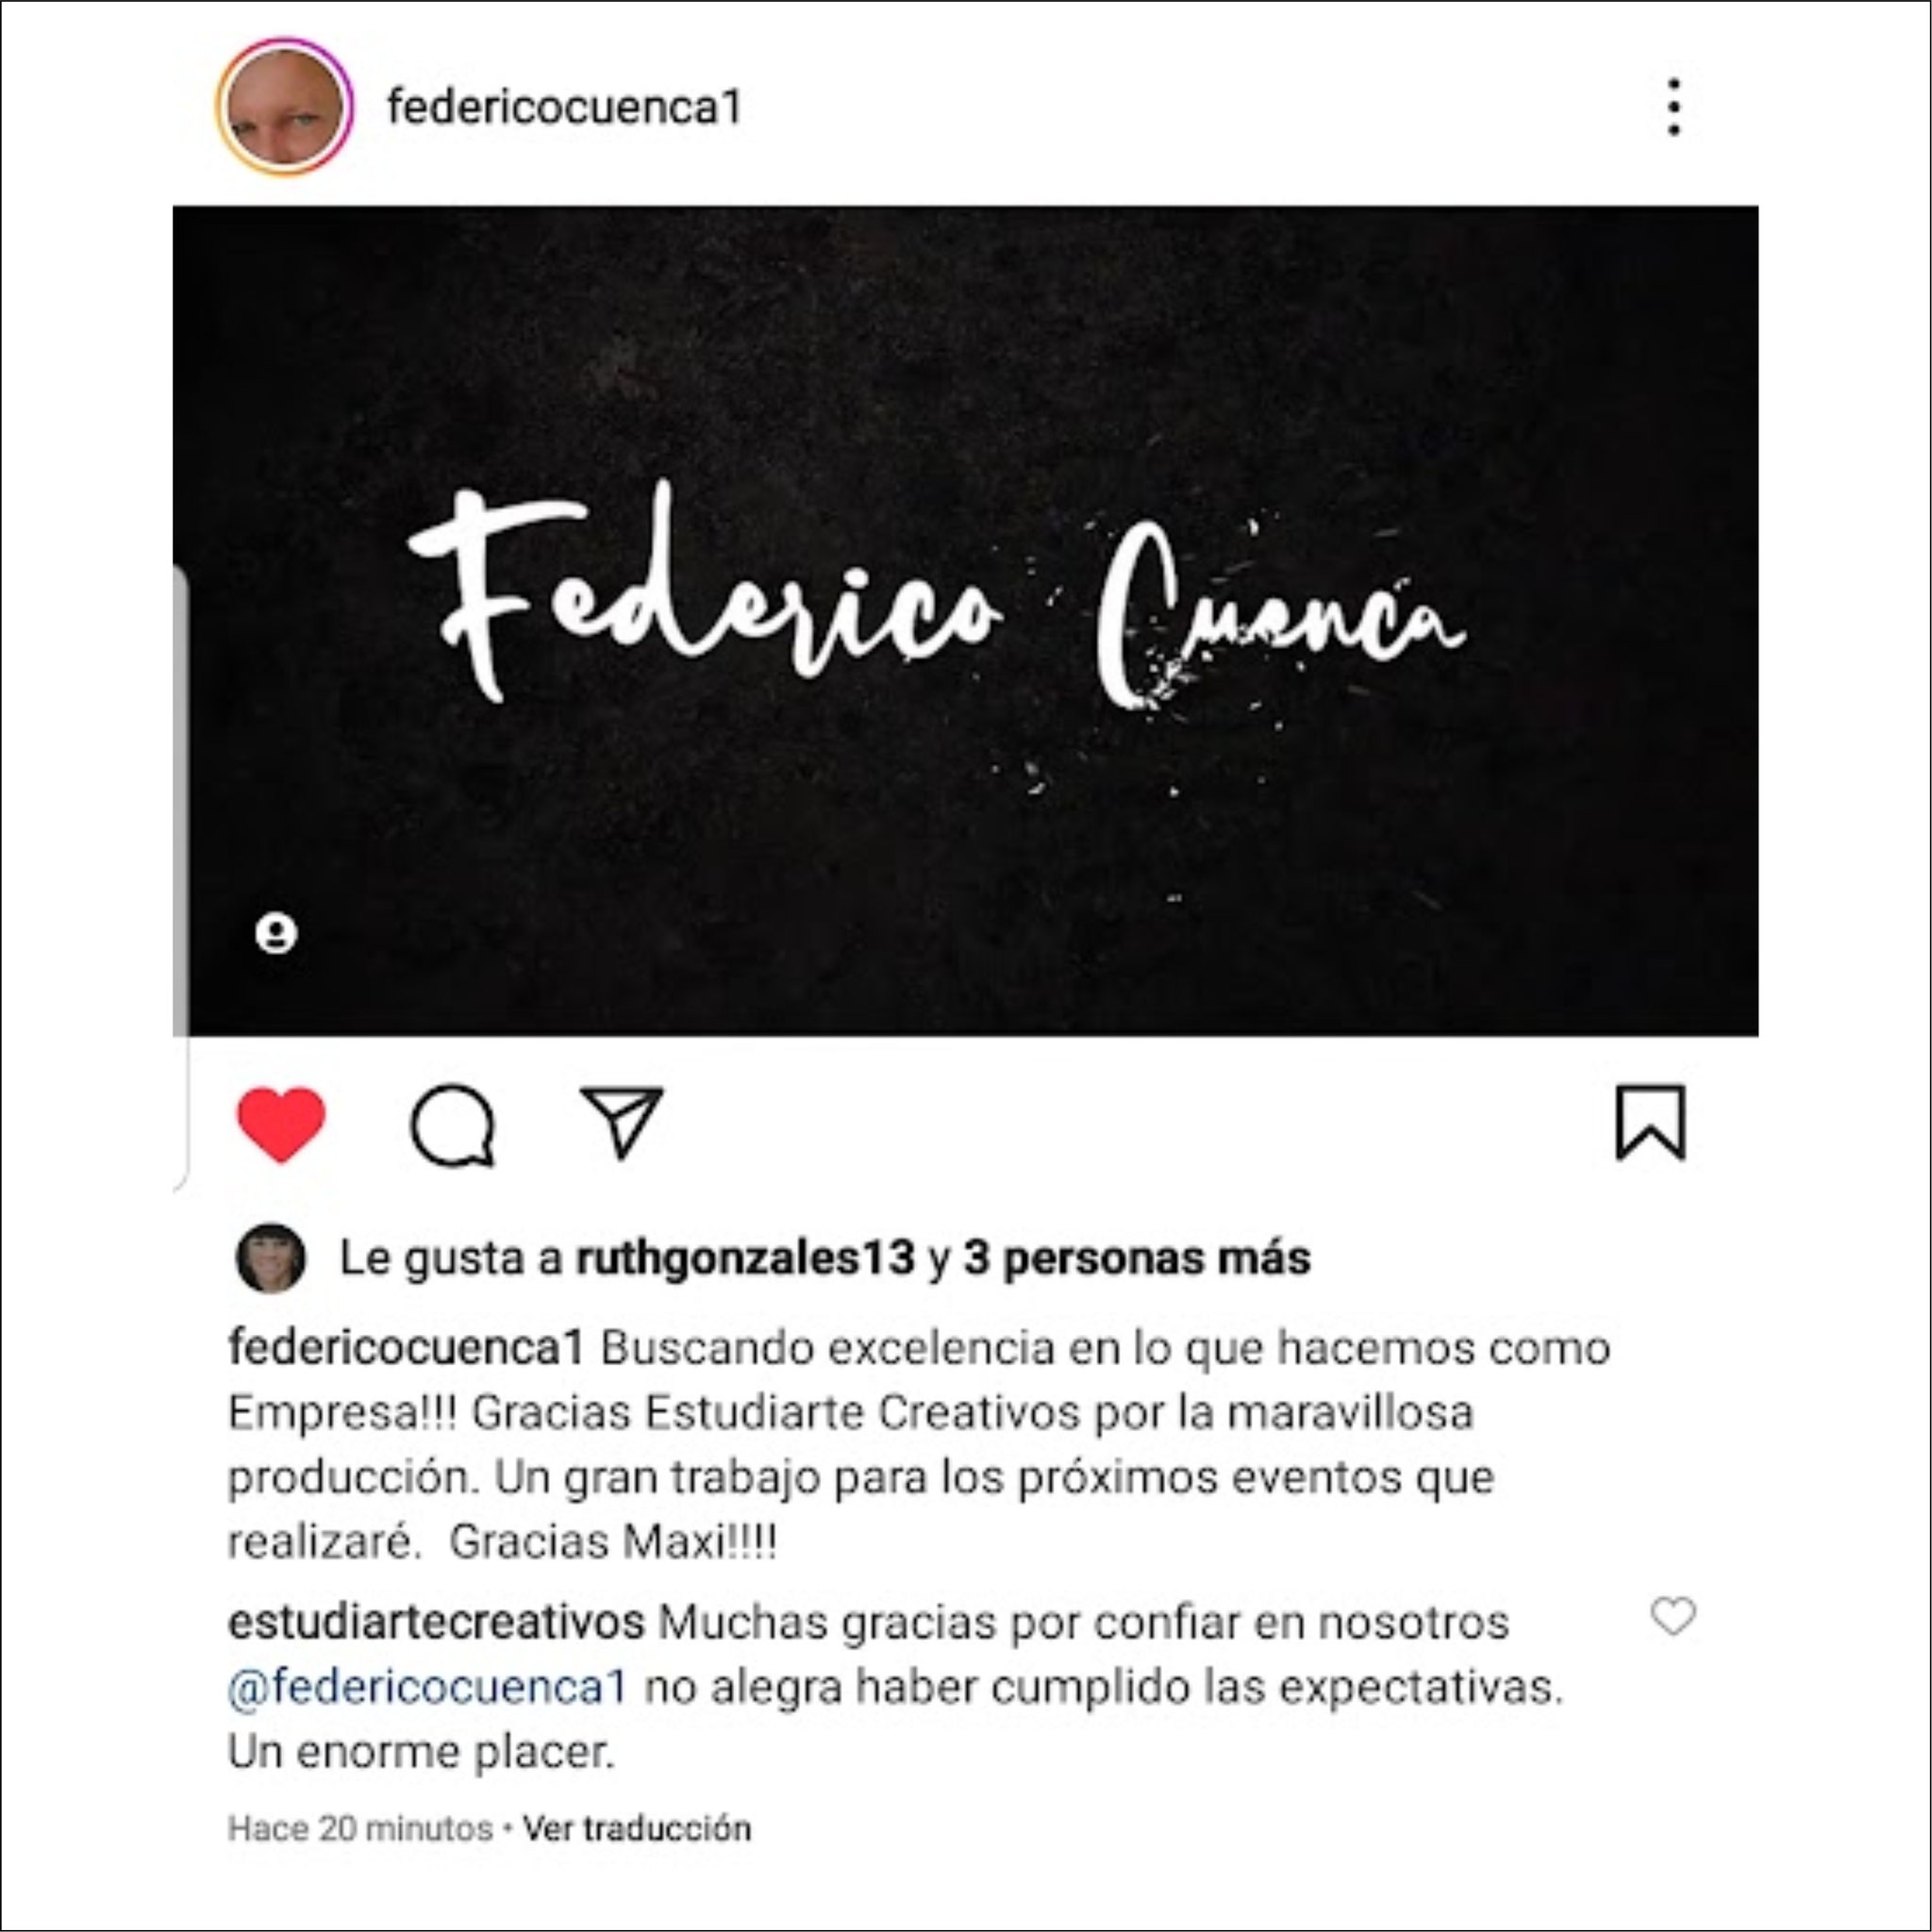Open federicocuenca1 username in post header
This screenshot has width=1932, height=1932.
point(565,107)
